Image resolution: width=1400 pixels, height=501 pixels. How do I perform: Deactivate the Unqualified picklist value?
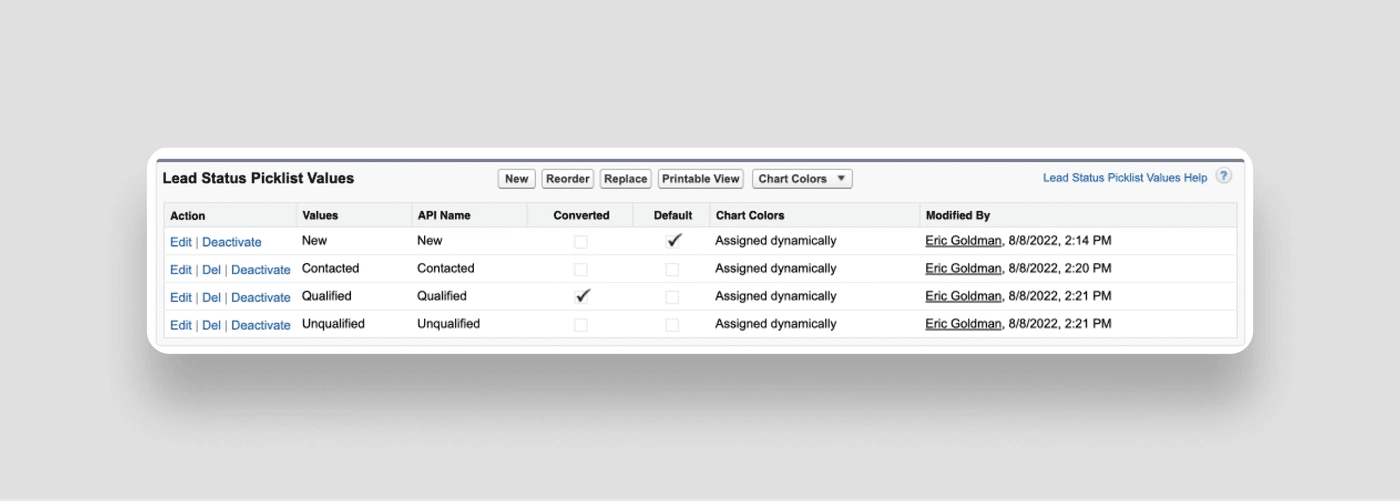(260, 326)
